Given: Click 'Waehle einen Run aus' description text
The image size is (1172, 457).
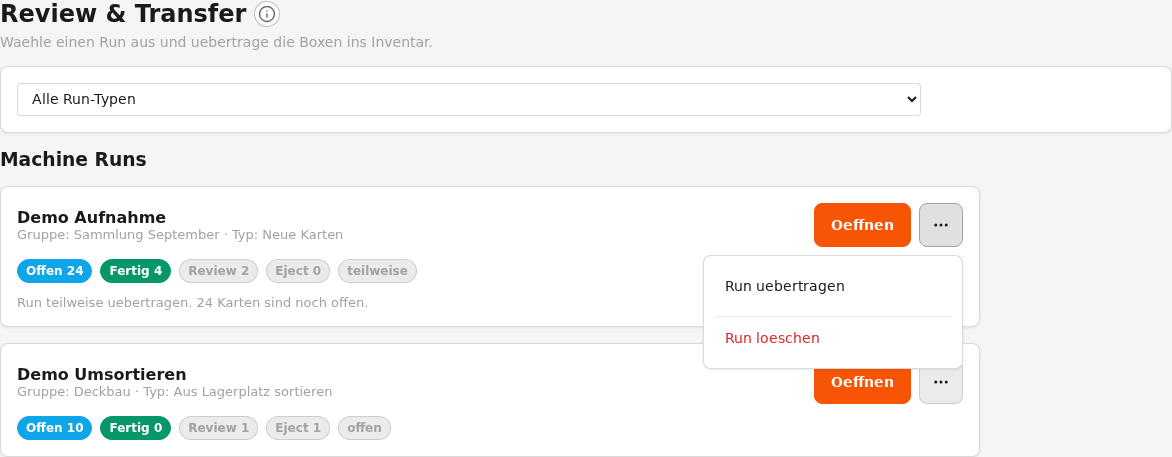Looking at the screenshot, I should [216, 43].
